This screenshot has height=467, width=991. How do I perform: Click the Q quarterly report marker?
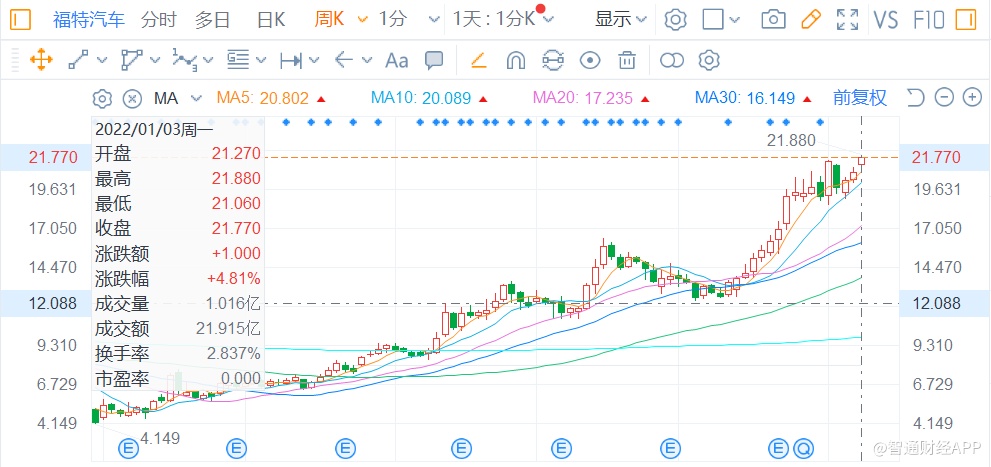(805, 449)
